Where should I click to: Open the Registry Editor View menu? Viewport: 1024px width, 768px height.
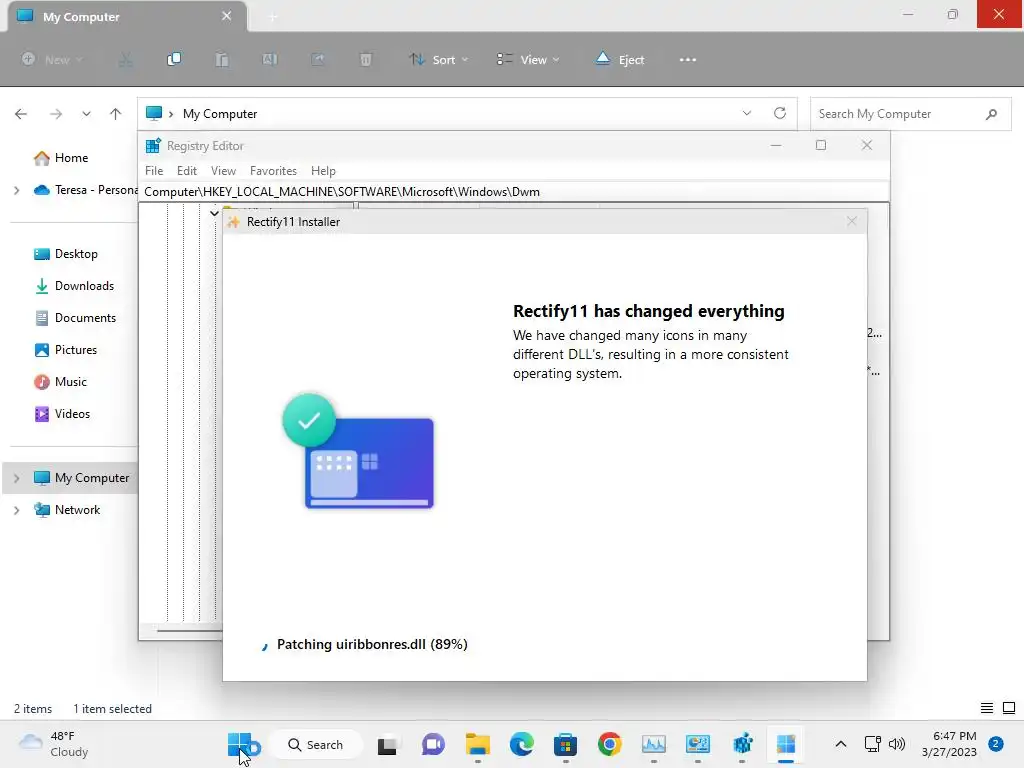coord(223,171)
